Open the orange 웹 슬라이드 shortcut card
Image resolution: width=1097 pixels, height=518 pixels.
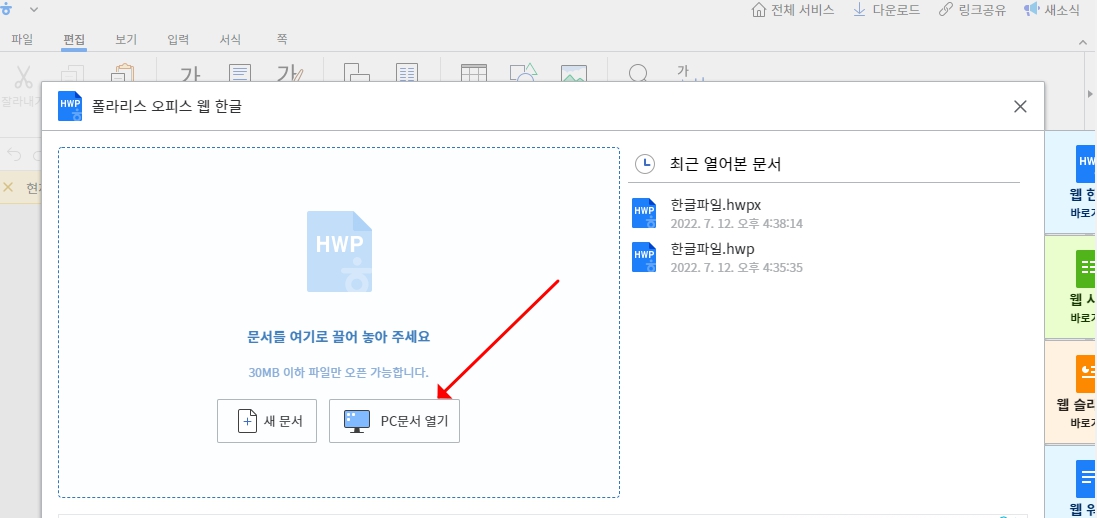[1070, 391]
